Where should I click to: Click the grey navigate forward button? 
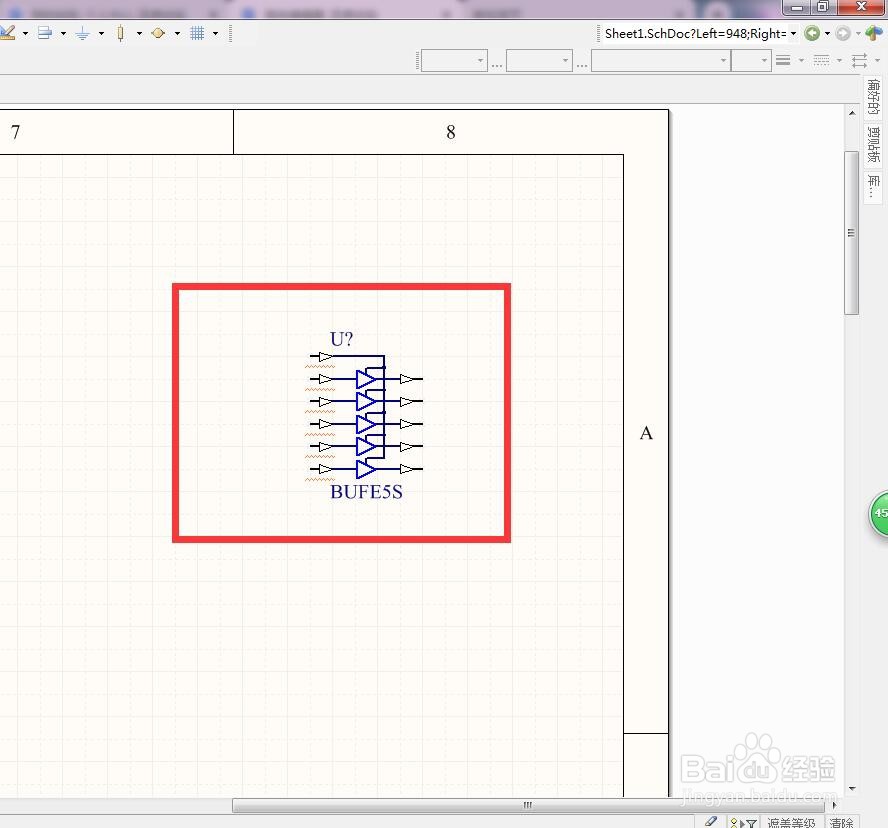point(843,33)
